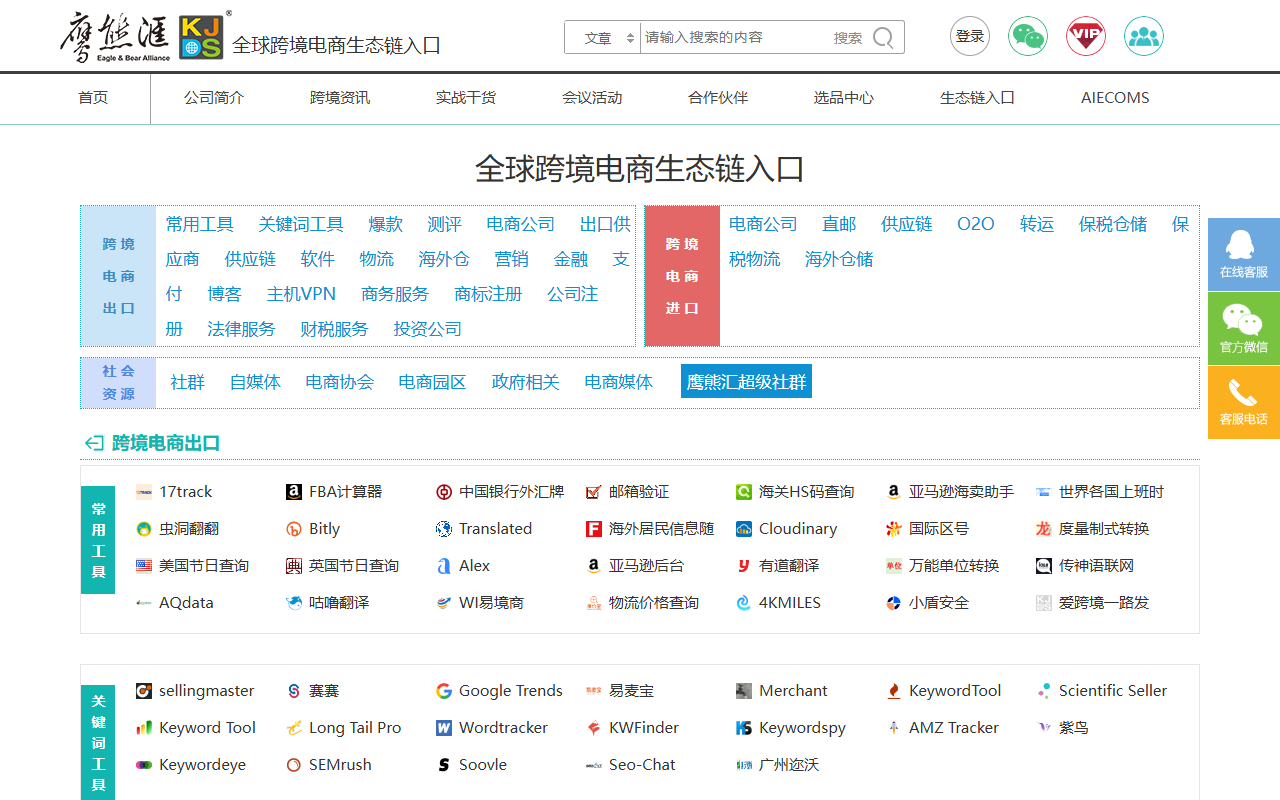Open the 4KMILES link

[x=790, y=603]
